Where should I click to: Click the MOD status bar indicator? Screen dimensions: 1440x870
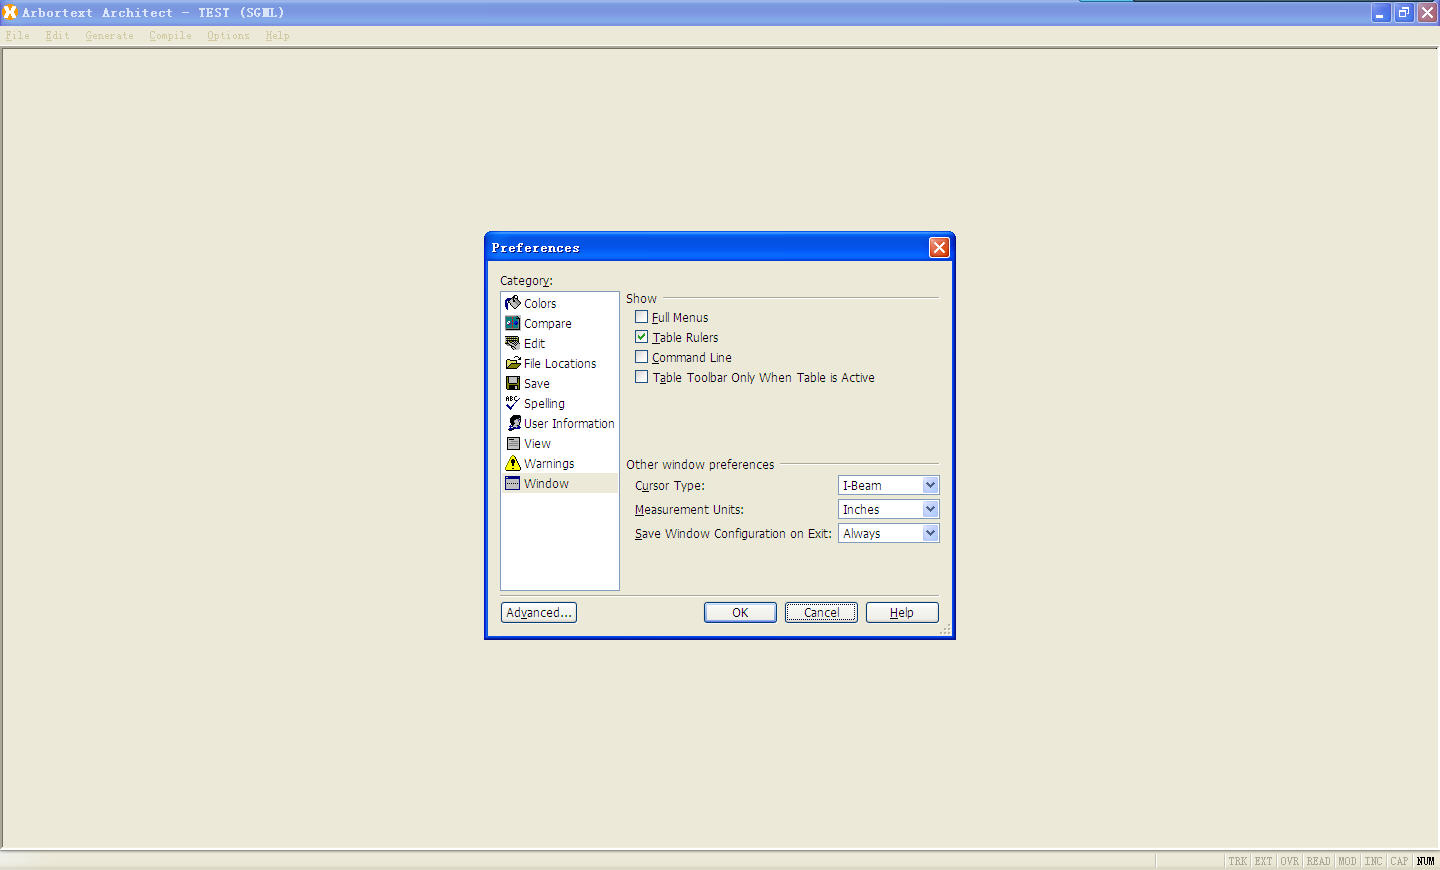point(1348,861)
